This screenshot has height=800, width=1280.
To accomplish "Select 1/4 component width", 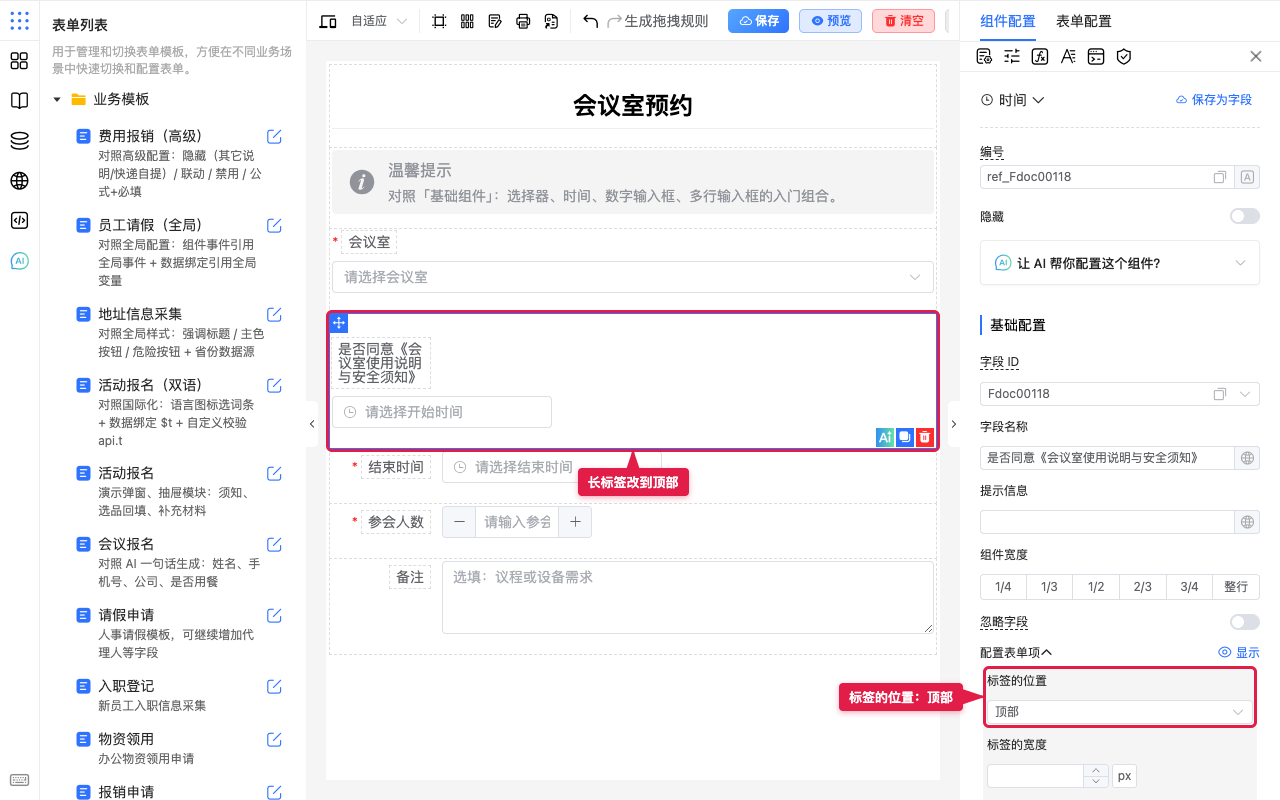I will [1003, 587].
